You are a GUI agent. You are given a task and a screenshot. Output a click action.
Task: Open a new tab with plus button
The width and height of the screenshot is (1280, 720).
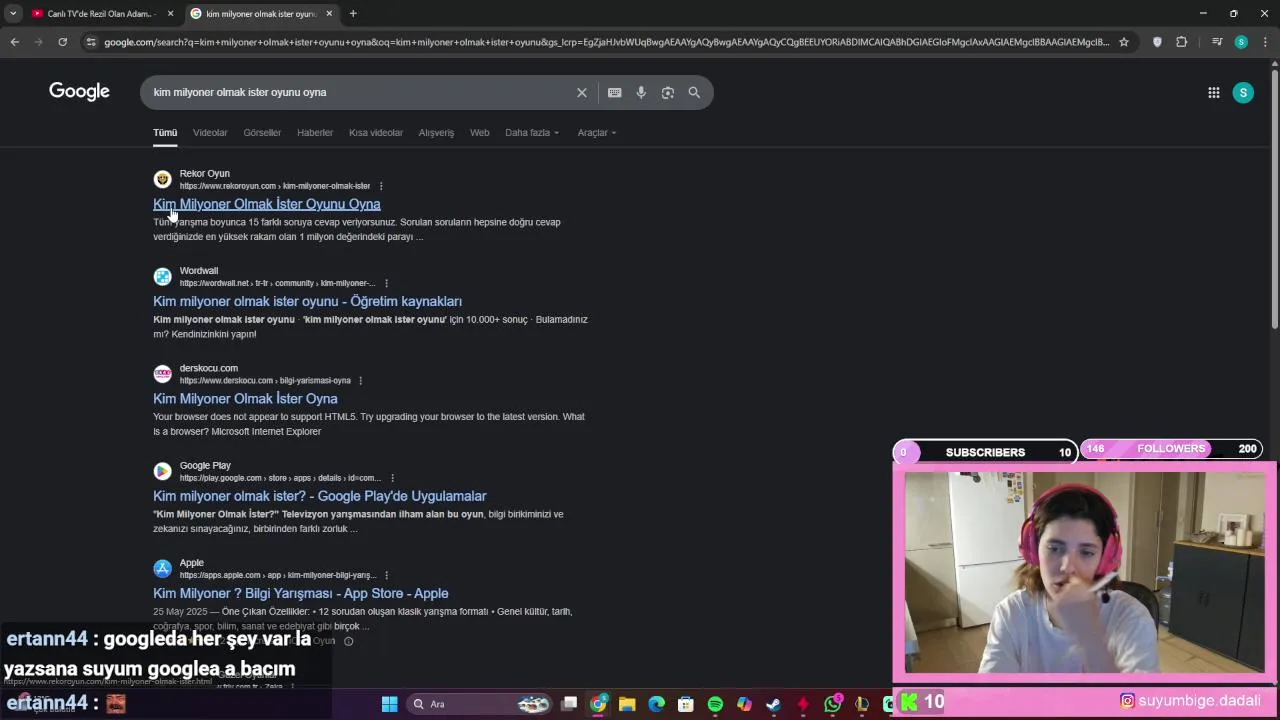353,14
